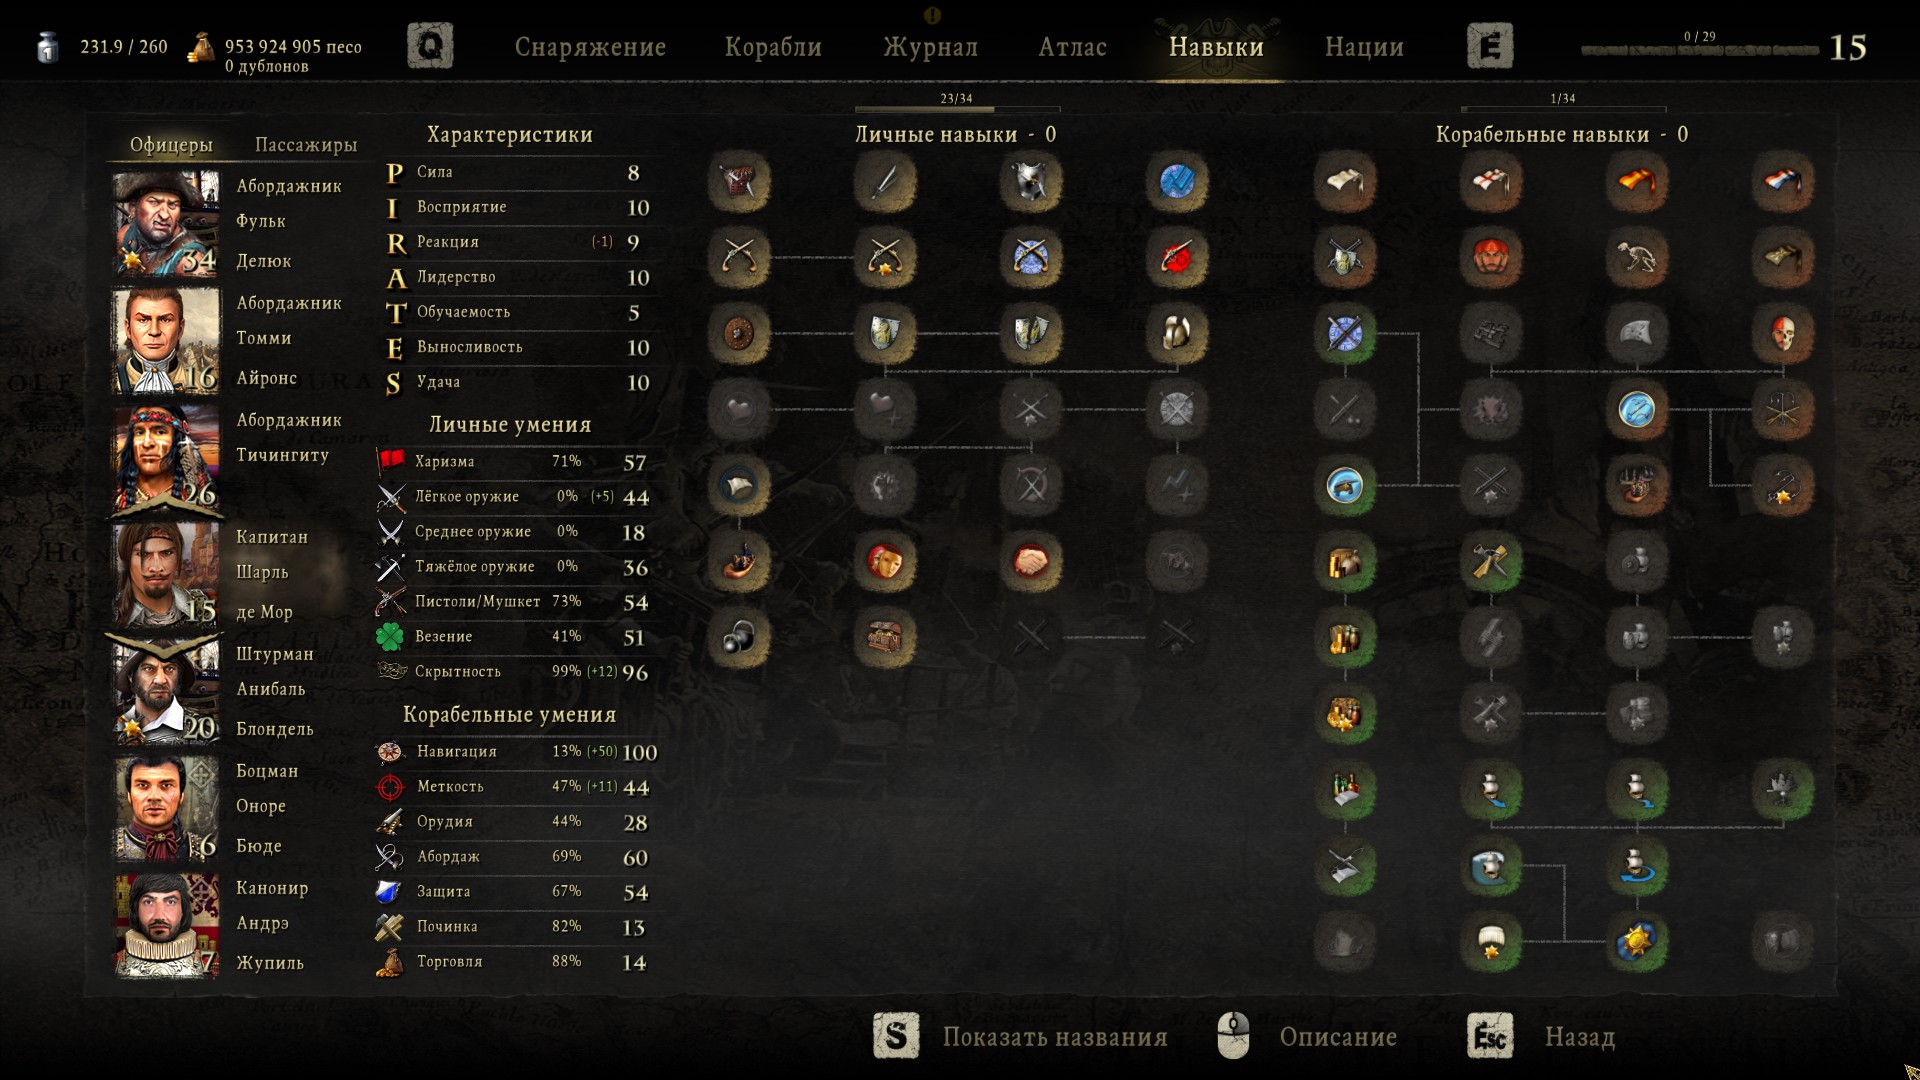
Task: Select officer Томми Айронс portrait
Action: click(x=165, y=340)
